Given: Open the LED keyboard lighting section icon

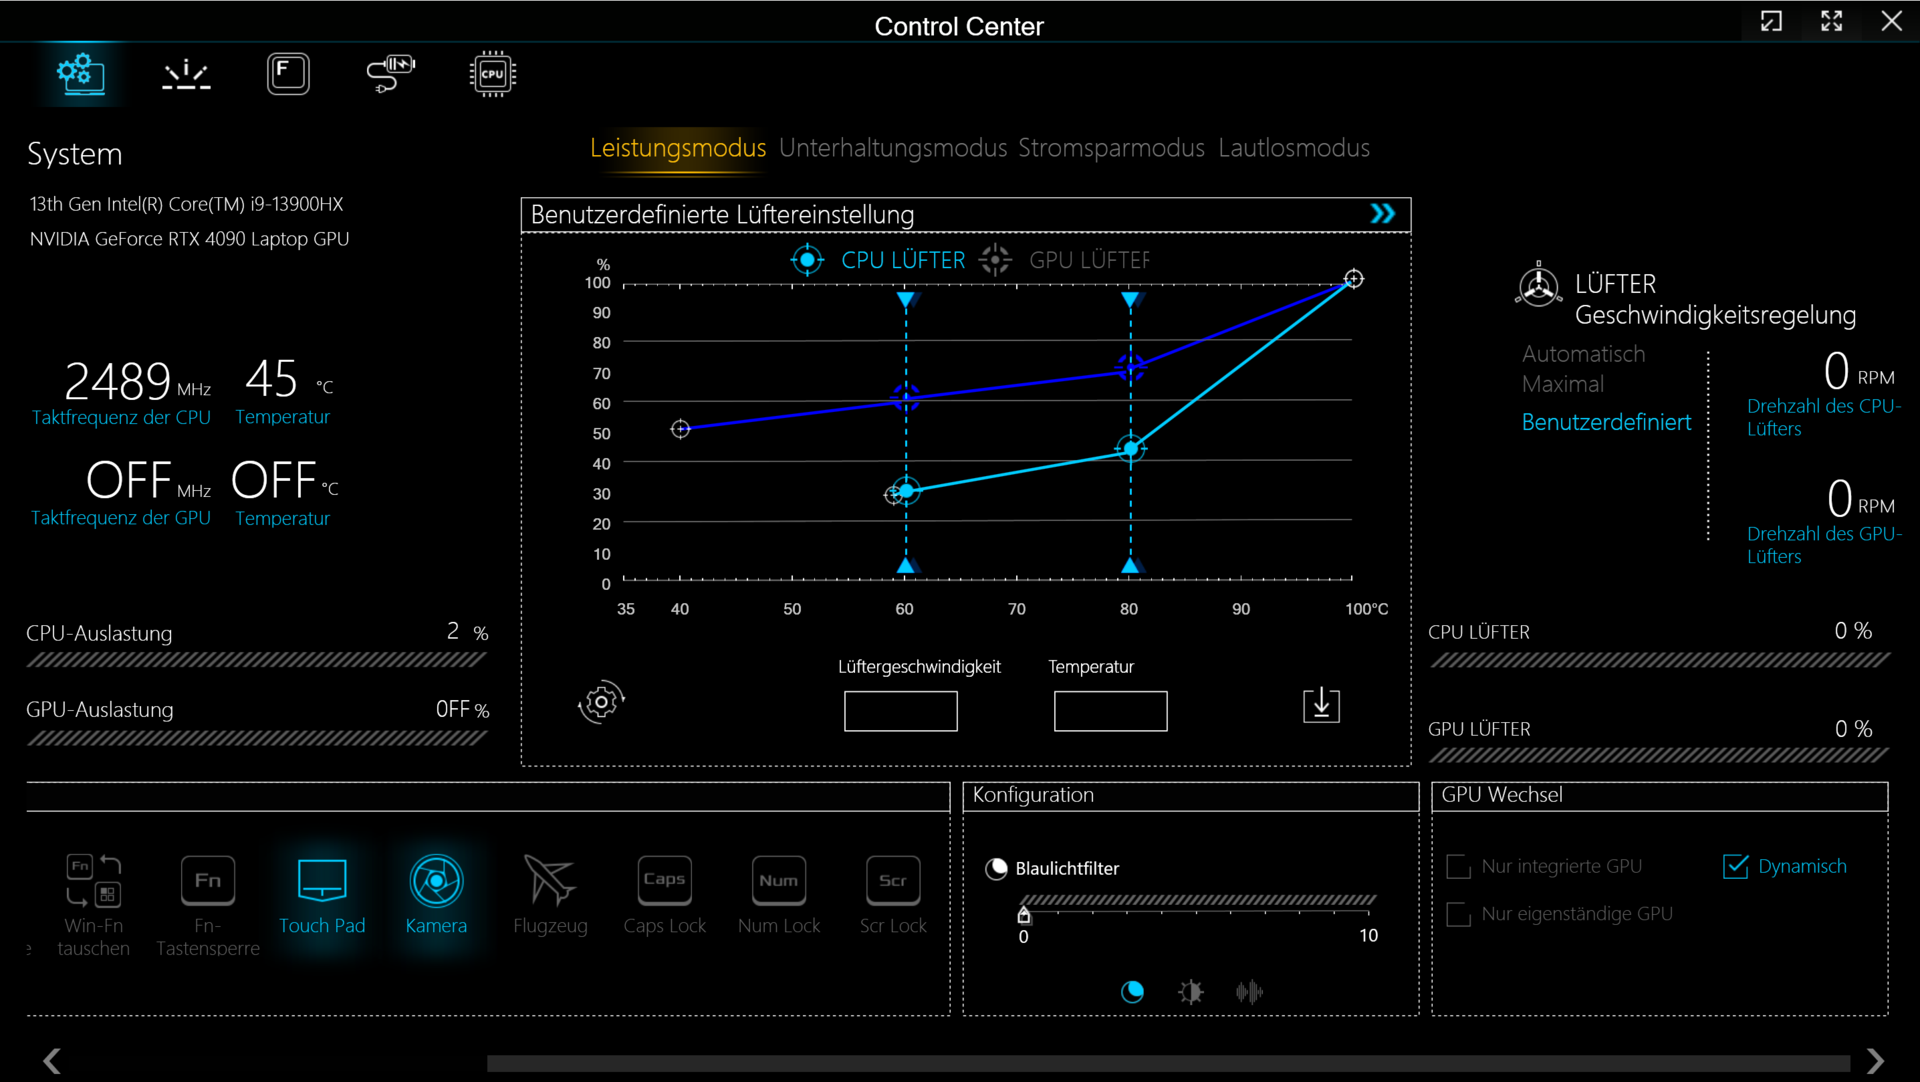Looking at the screenshot, I should click(x=186, y=75).
